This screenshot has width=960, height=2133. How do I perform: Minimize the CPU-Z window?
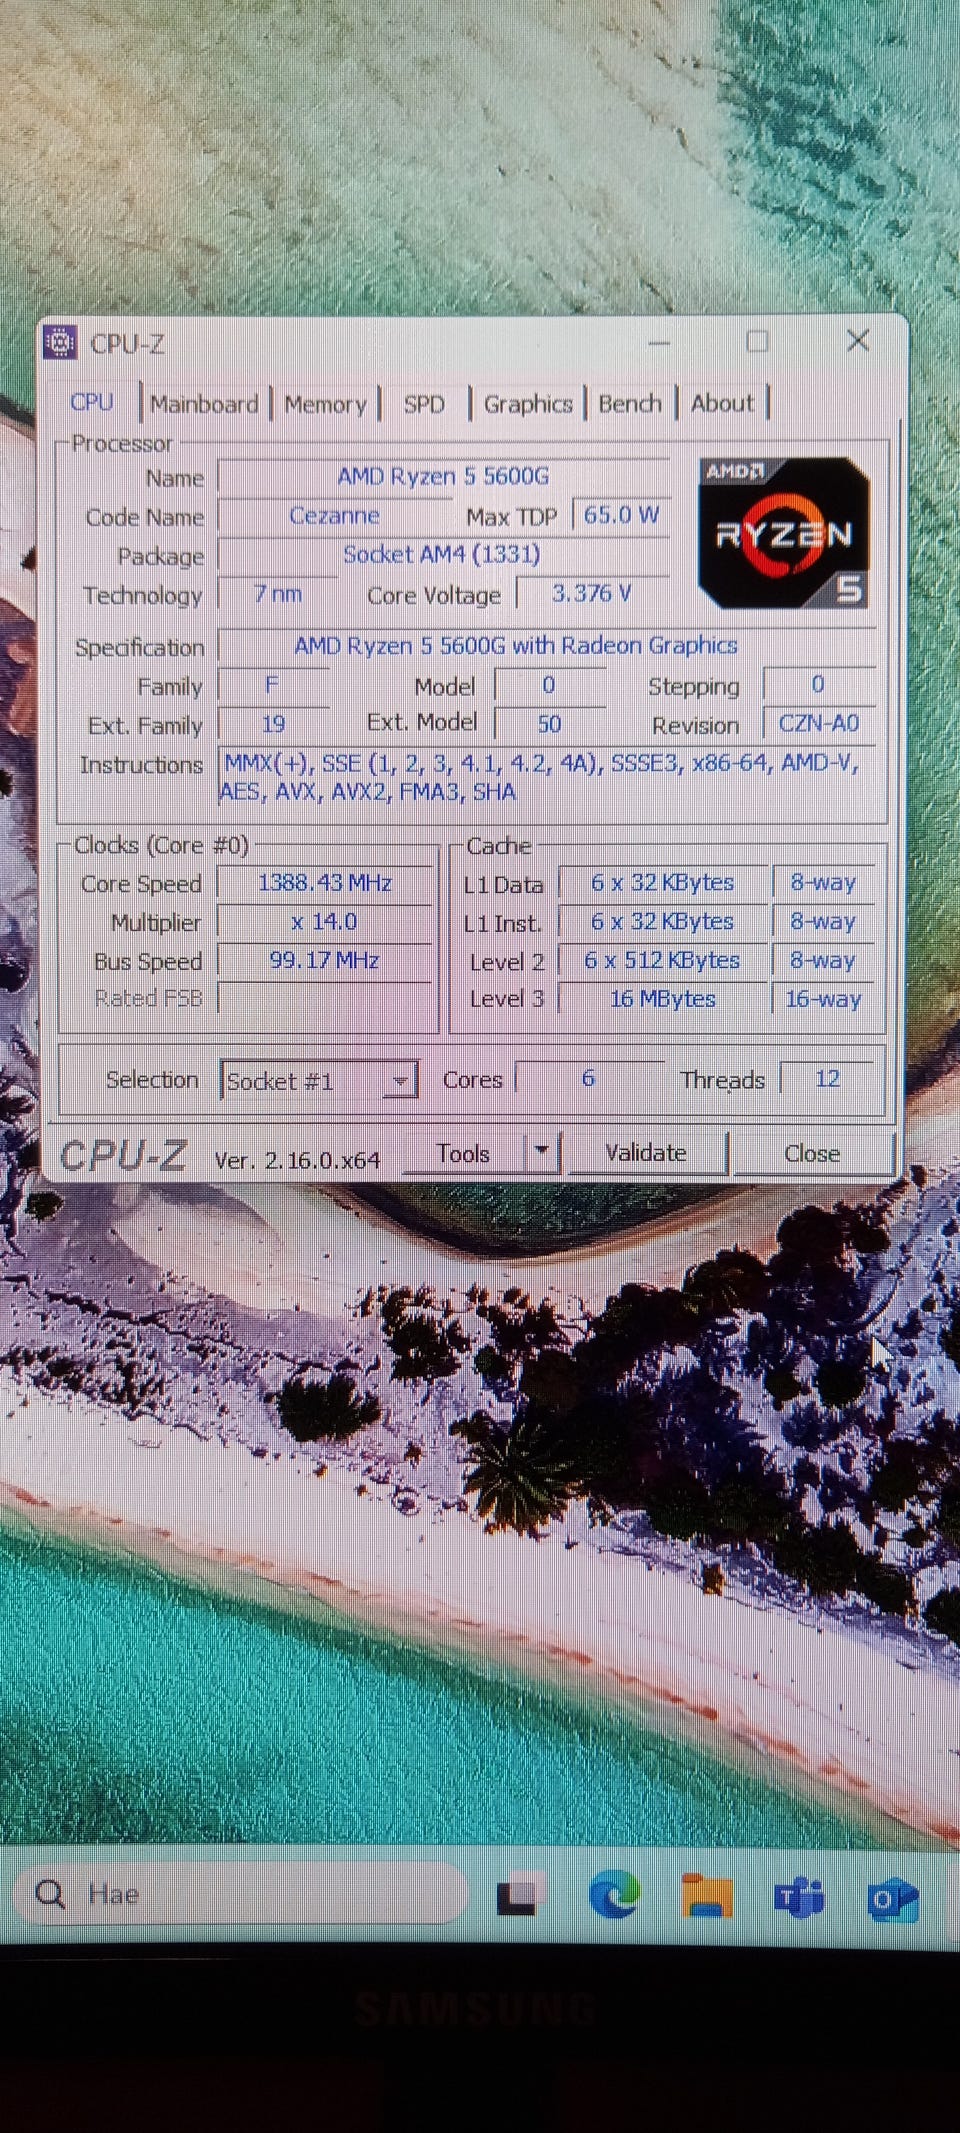[659, 343]
